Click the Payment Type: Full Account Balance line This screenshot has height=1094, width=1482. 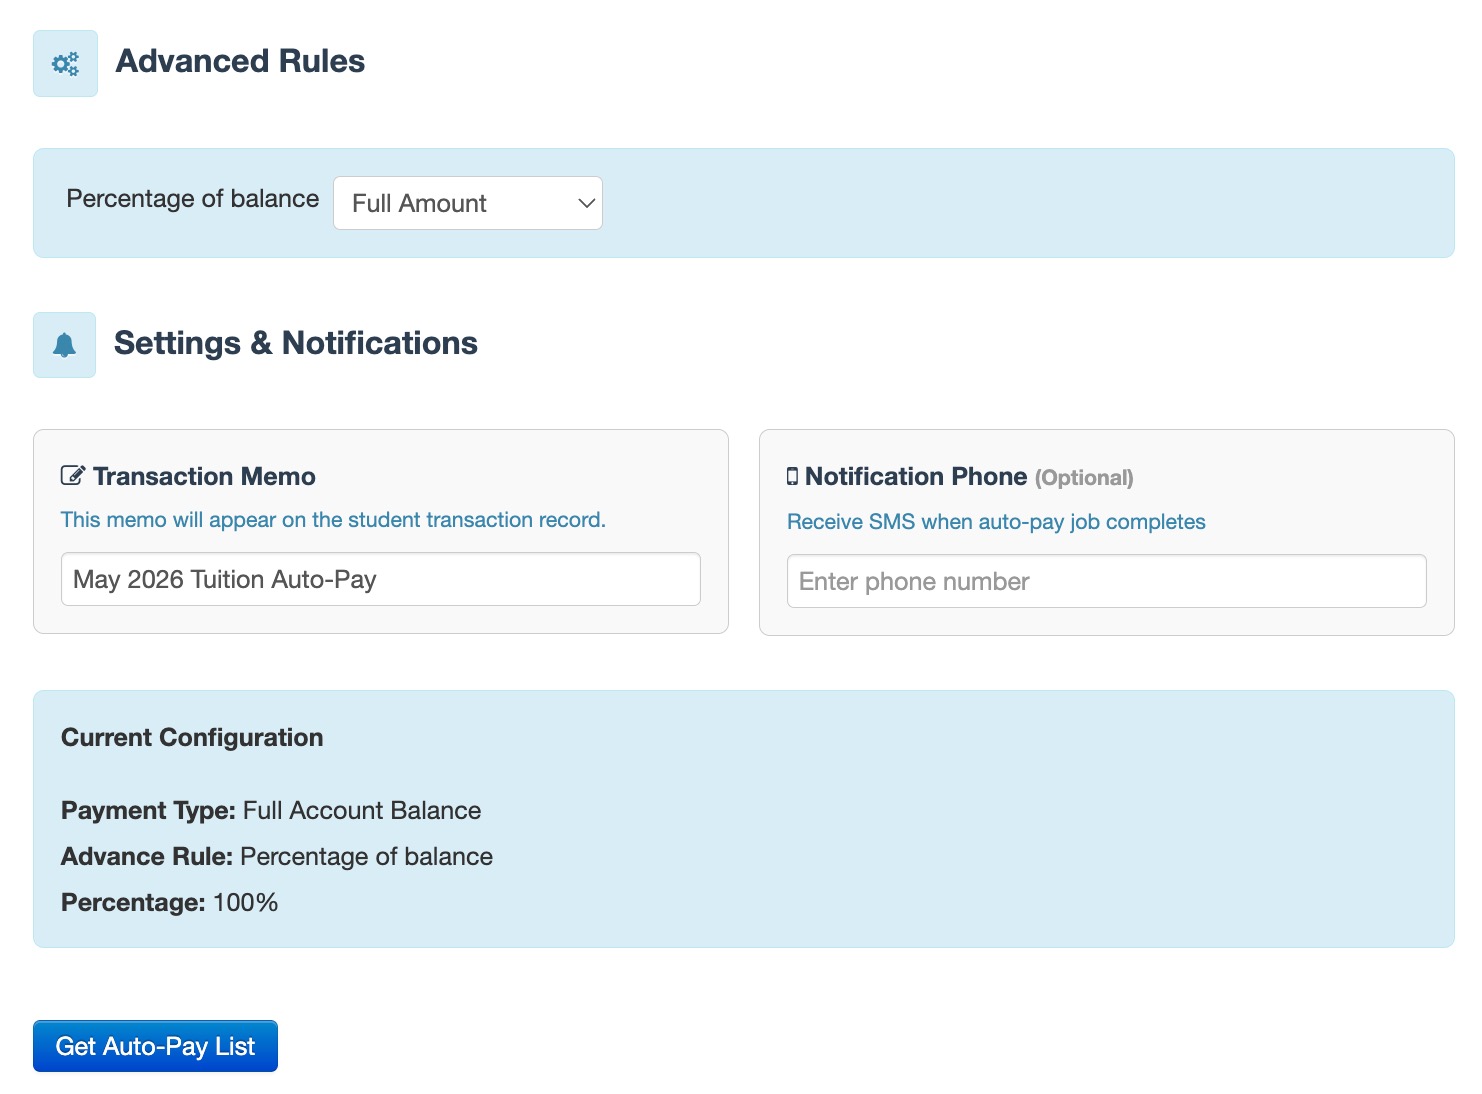(x=271, y=810)
